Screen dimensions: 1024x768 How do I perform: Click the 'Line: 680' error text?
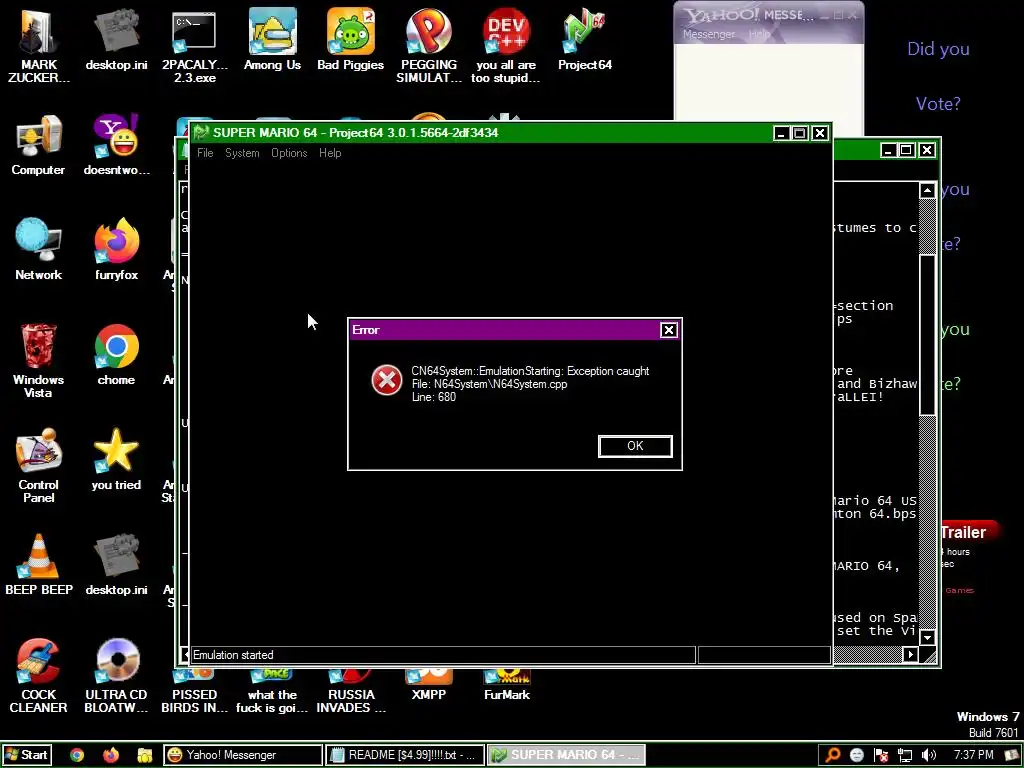pyautogui.click(x=434, y=397)
